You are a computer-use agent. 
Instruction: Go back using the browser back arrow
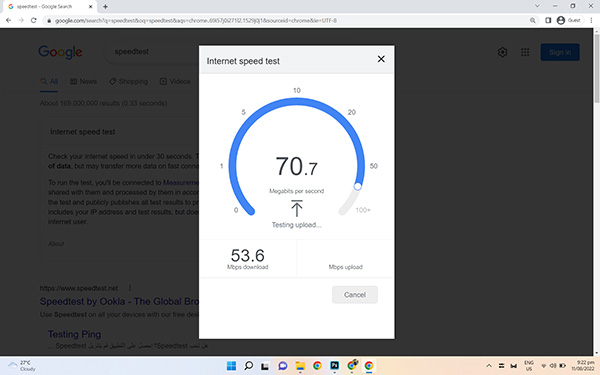[8, 20]
